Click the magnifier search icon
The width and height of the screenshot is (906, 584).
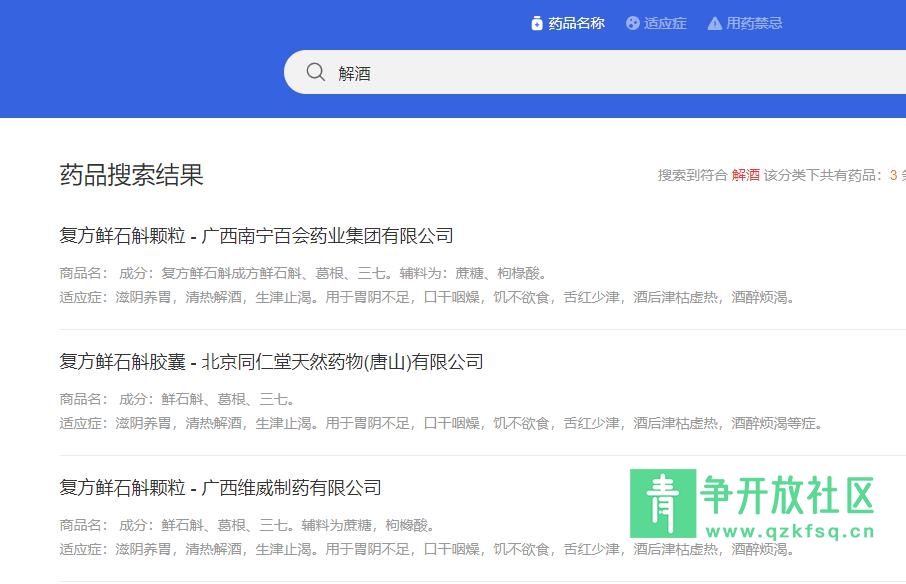(x=315, y=72)
